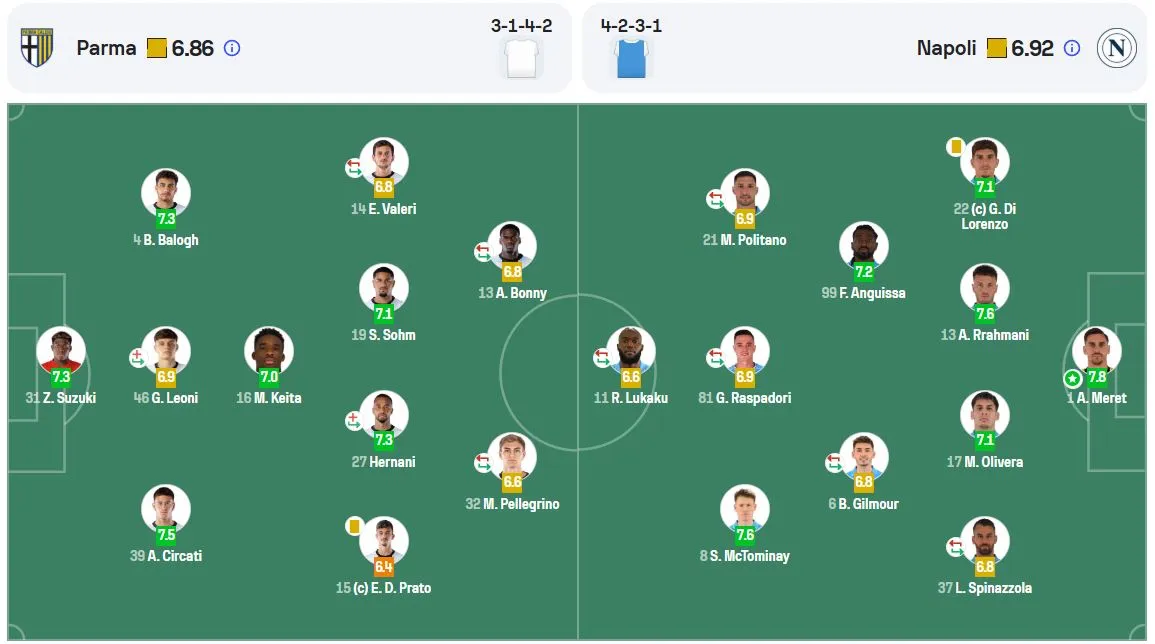1155x644 pixels.
Task: Select Z. Suzuki goalkeeper photo
Action: tap(61, 350)
